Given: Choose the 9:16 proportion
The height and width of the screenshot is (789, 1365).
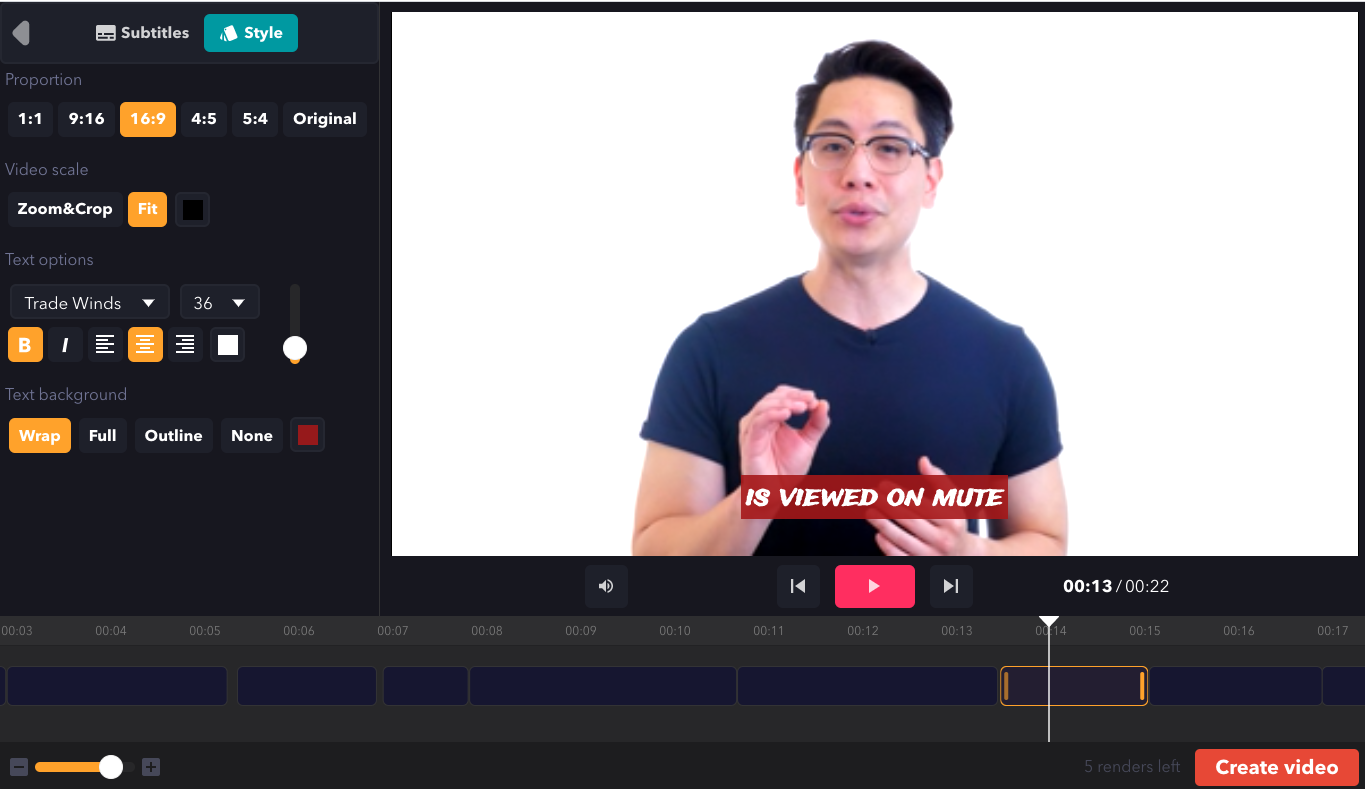Looking at the screenshot, I should tap(86, 119).
